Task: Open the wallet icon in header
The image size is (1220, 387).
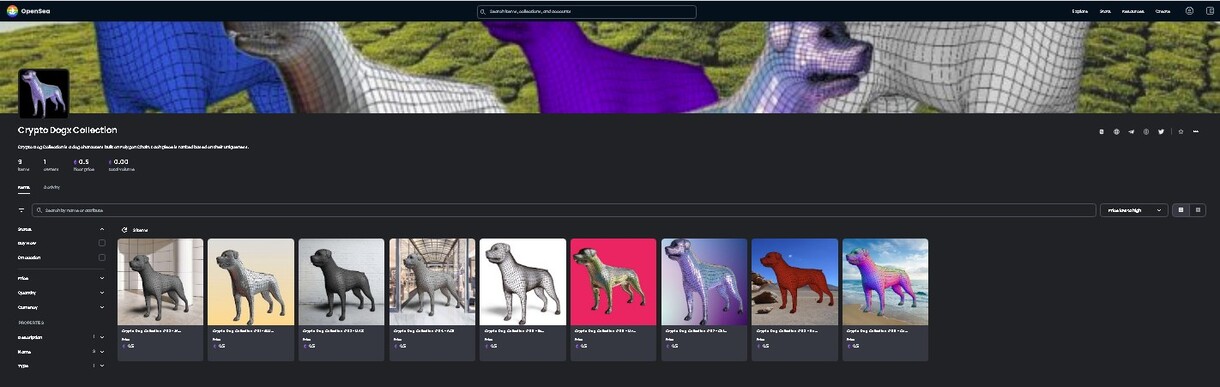Action: pyautogui.click(x=1209, y=11)
